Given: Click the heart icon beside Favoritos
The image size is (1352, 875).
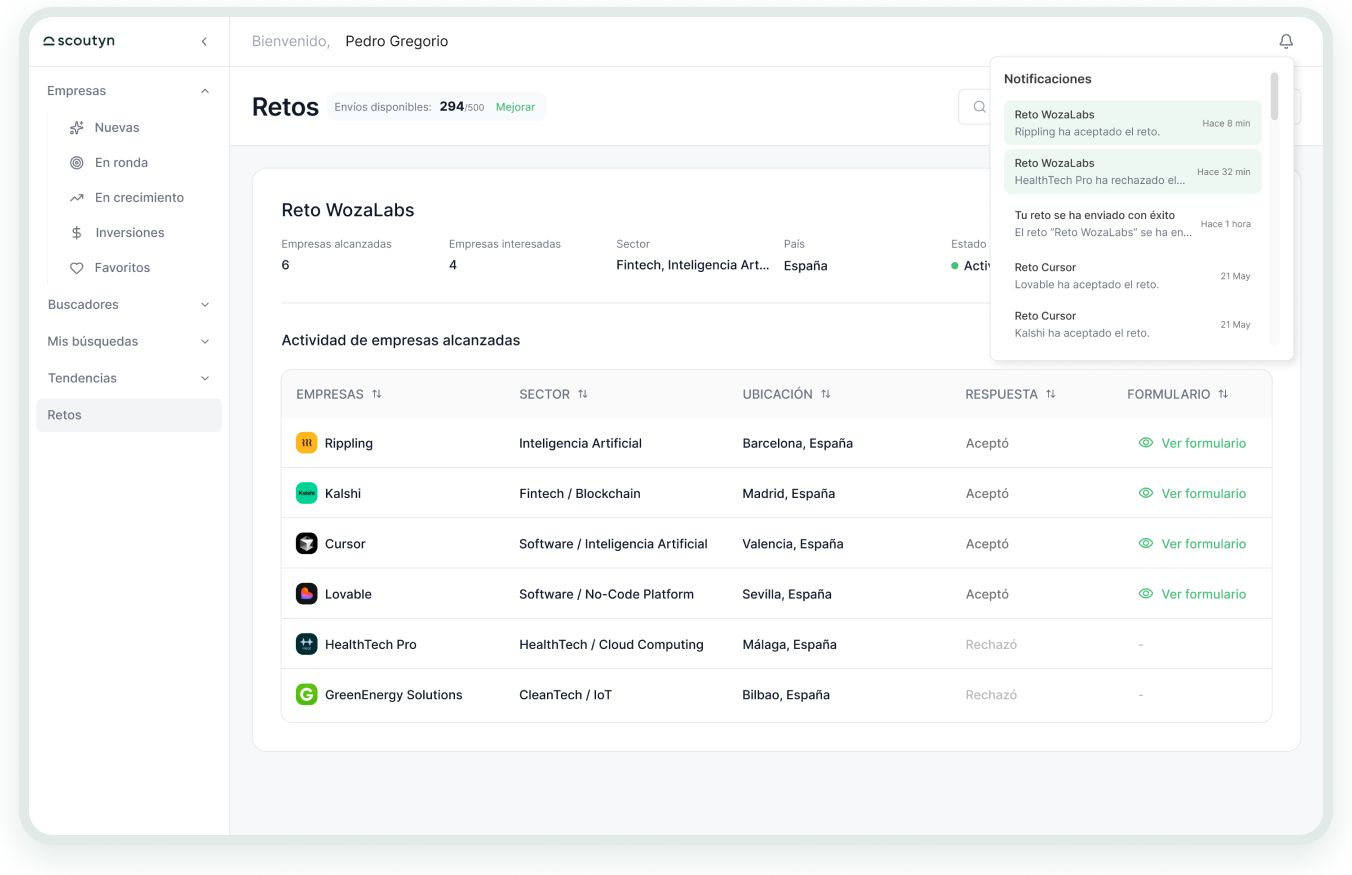Looking at the screenshot, I should tap(76, 268).
